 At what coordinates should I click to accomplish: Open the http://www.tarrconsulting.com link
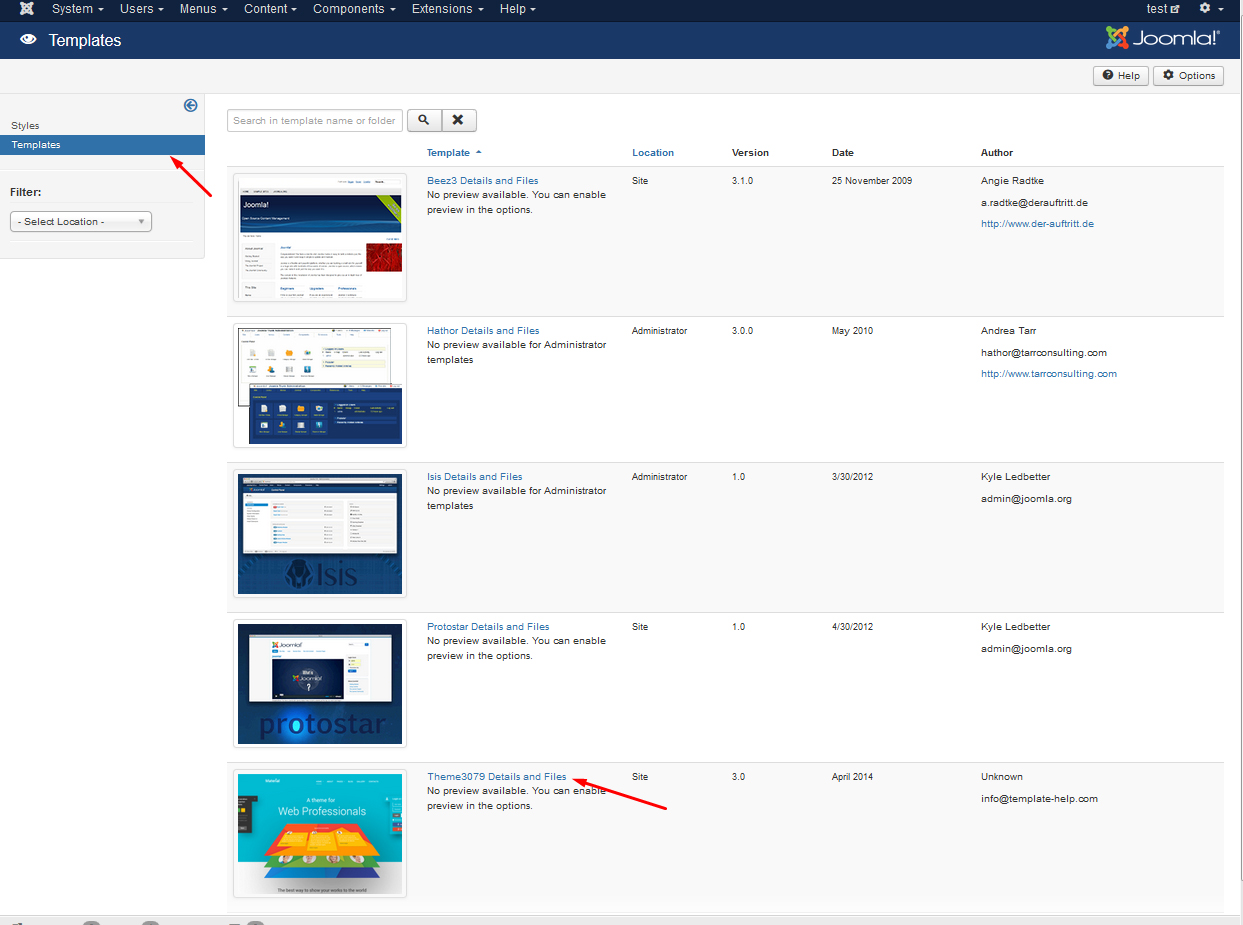pos(1049,374)
